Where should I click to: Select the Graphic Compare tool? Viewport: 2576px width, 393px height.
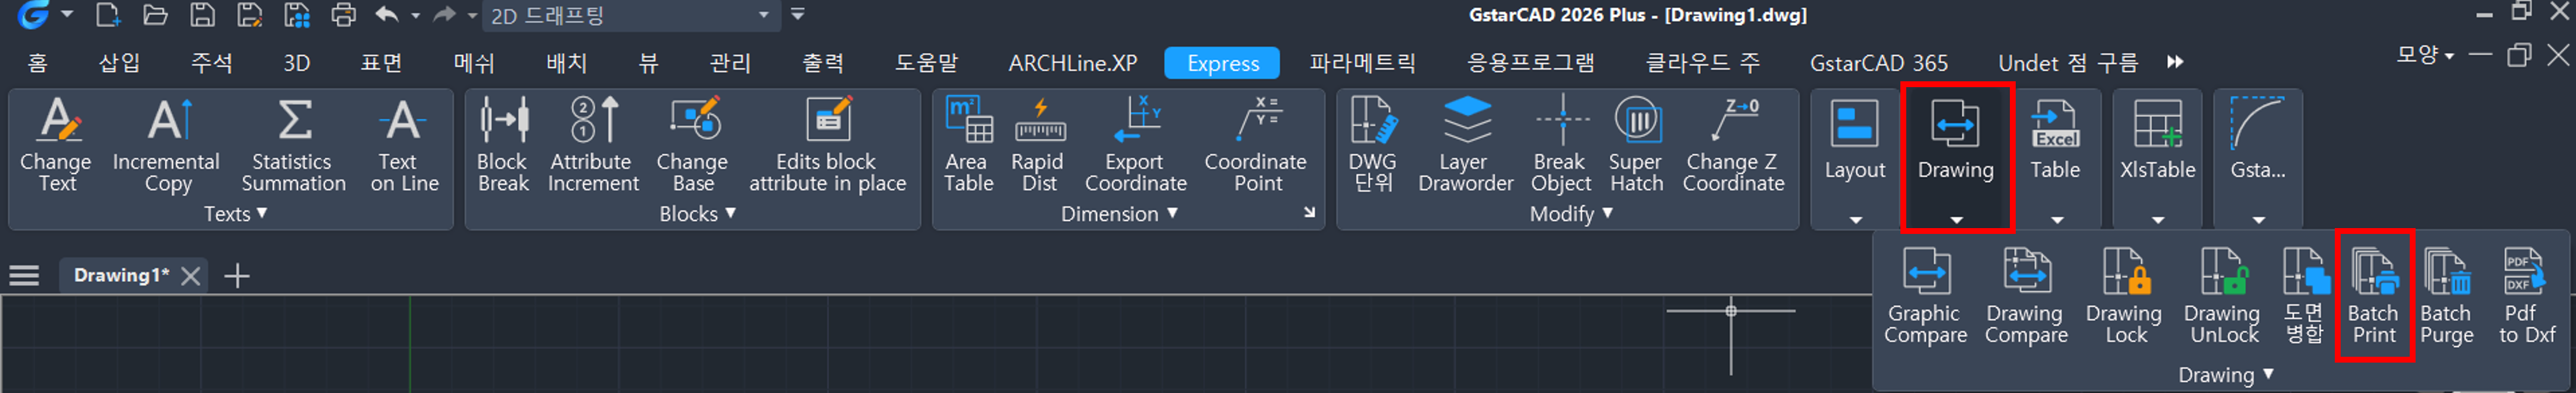(1925, 295)
